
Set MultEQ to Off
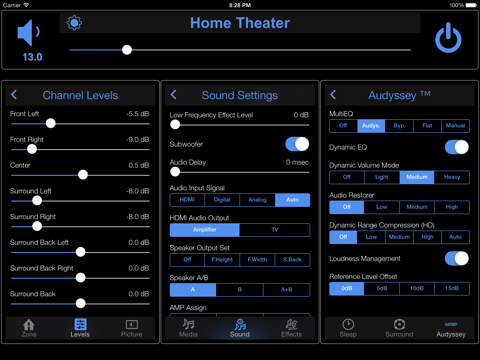[x=343, y=126]
